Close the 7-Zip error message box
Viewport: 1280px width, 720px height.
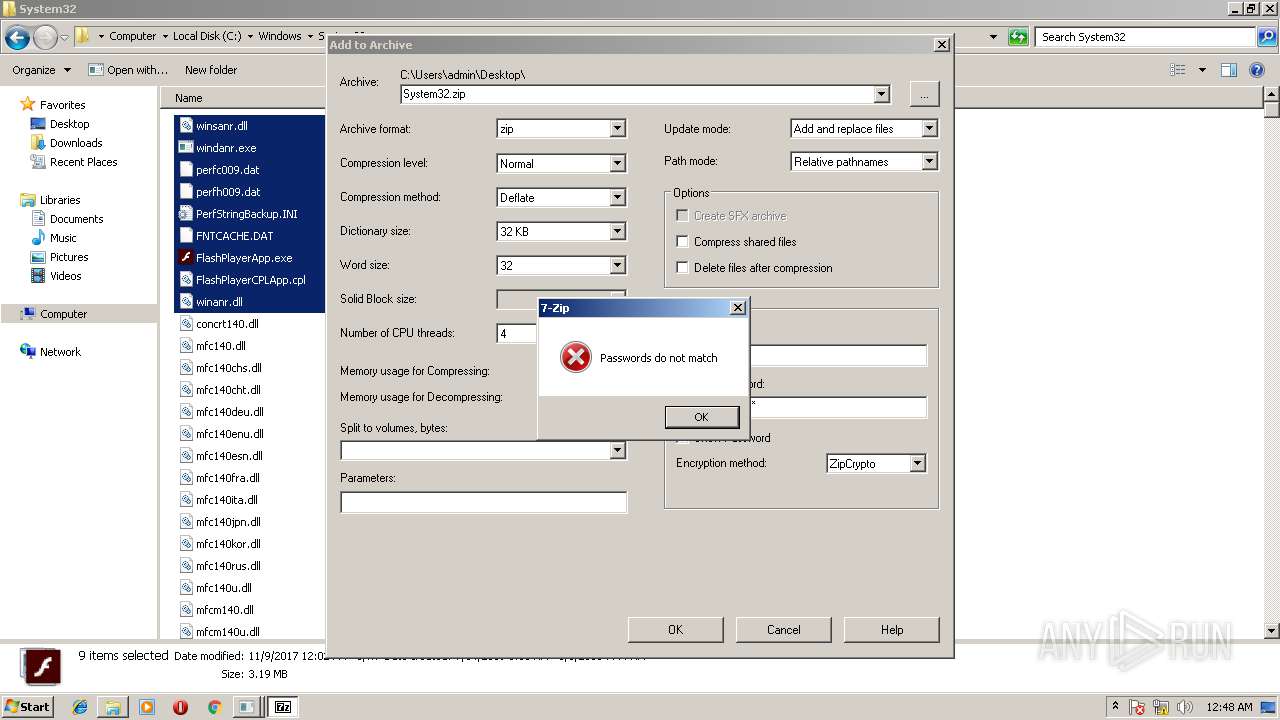click(x=737, y=308)
